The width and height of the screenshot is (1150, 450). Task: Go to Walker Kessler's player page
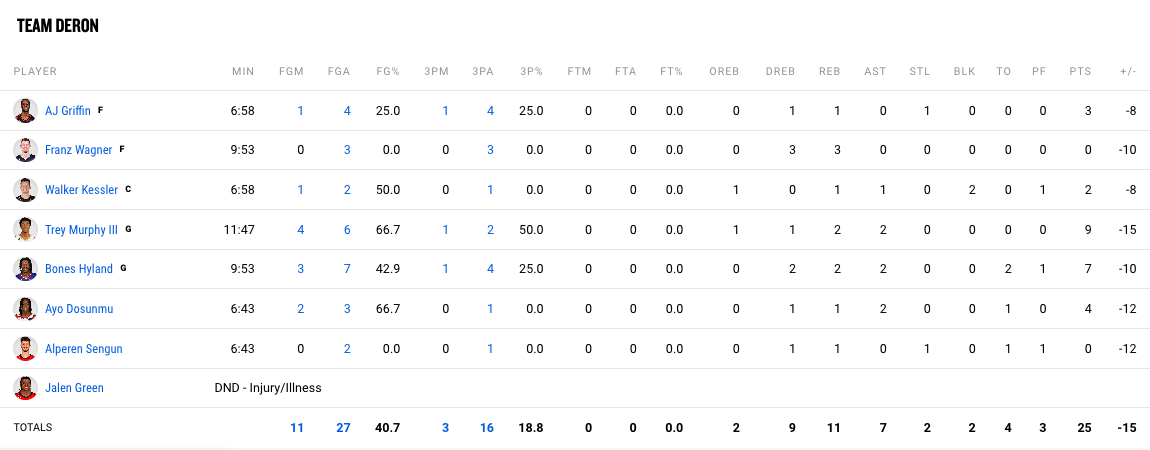coord(81,190)
